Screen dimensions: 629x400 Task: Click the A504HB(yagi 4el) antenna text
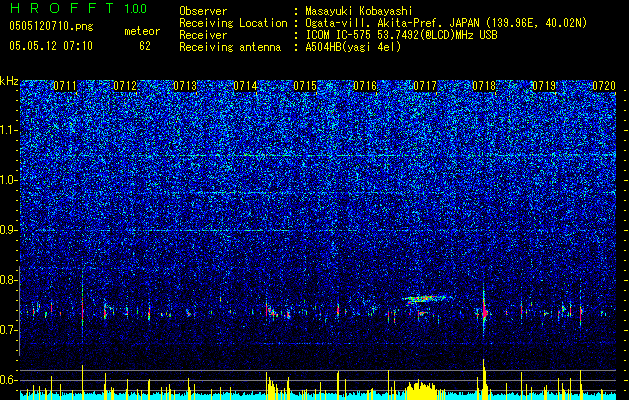[x=353, y=47]
